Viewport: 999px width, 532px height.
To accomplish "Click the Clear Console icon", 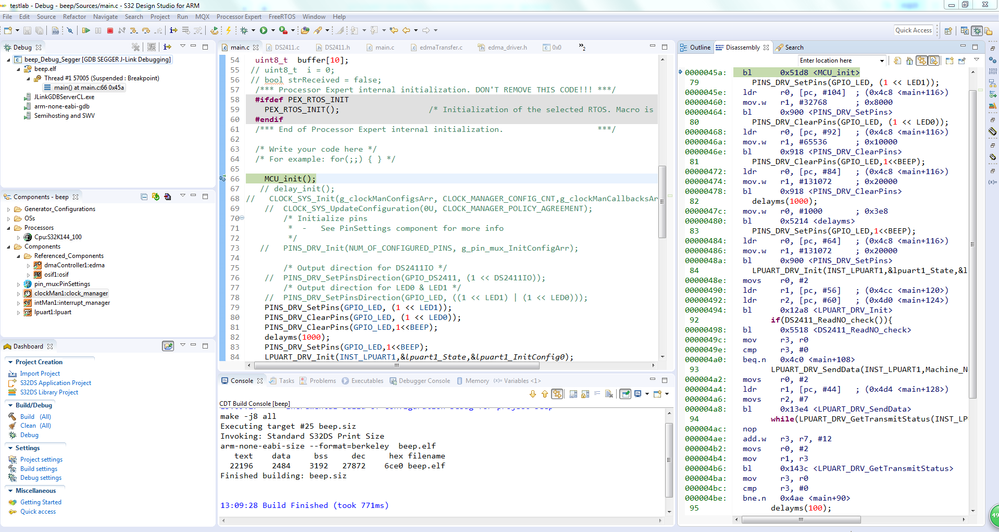I will [x=609, y=394].
